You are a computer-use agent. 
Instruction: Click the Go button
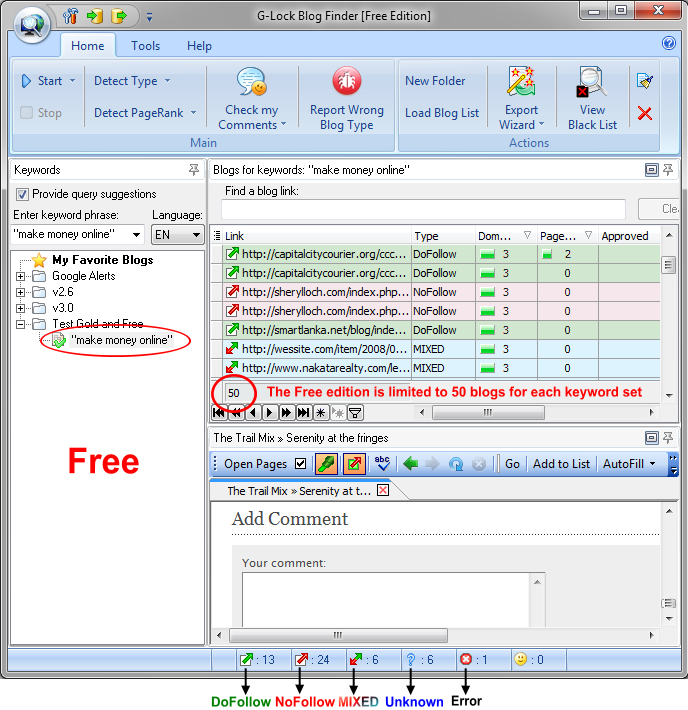512,464
